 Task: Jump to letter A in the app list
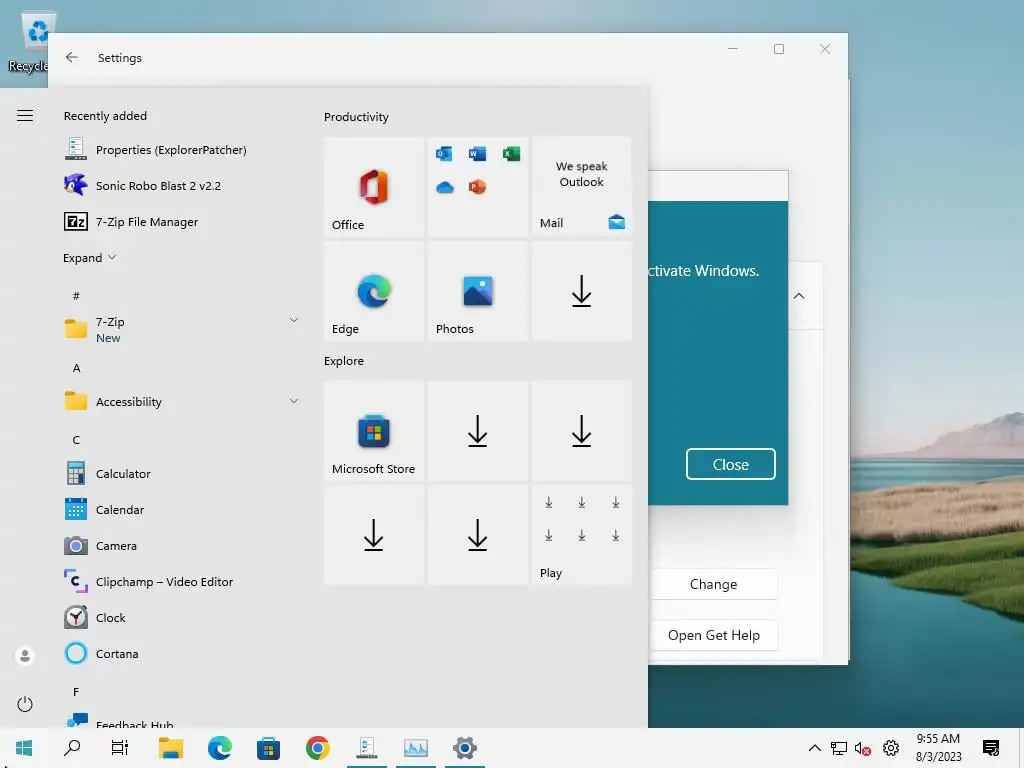[x=76, y=368]
